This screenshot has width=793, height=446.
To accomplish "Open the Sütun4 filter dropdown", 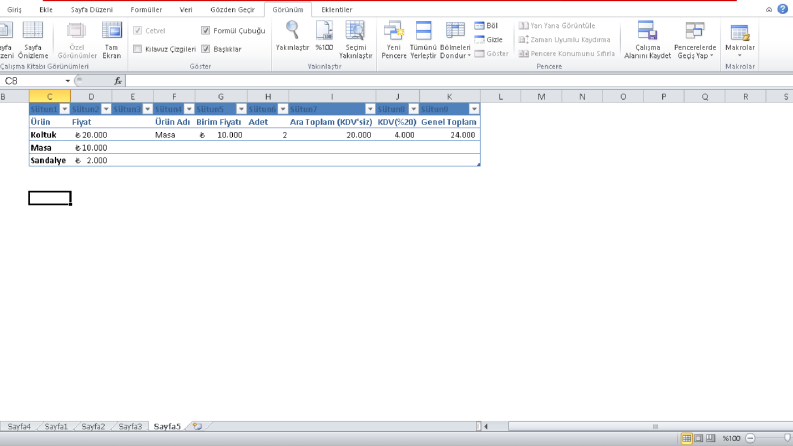I will coord(189,109).
